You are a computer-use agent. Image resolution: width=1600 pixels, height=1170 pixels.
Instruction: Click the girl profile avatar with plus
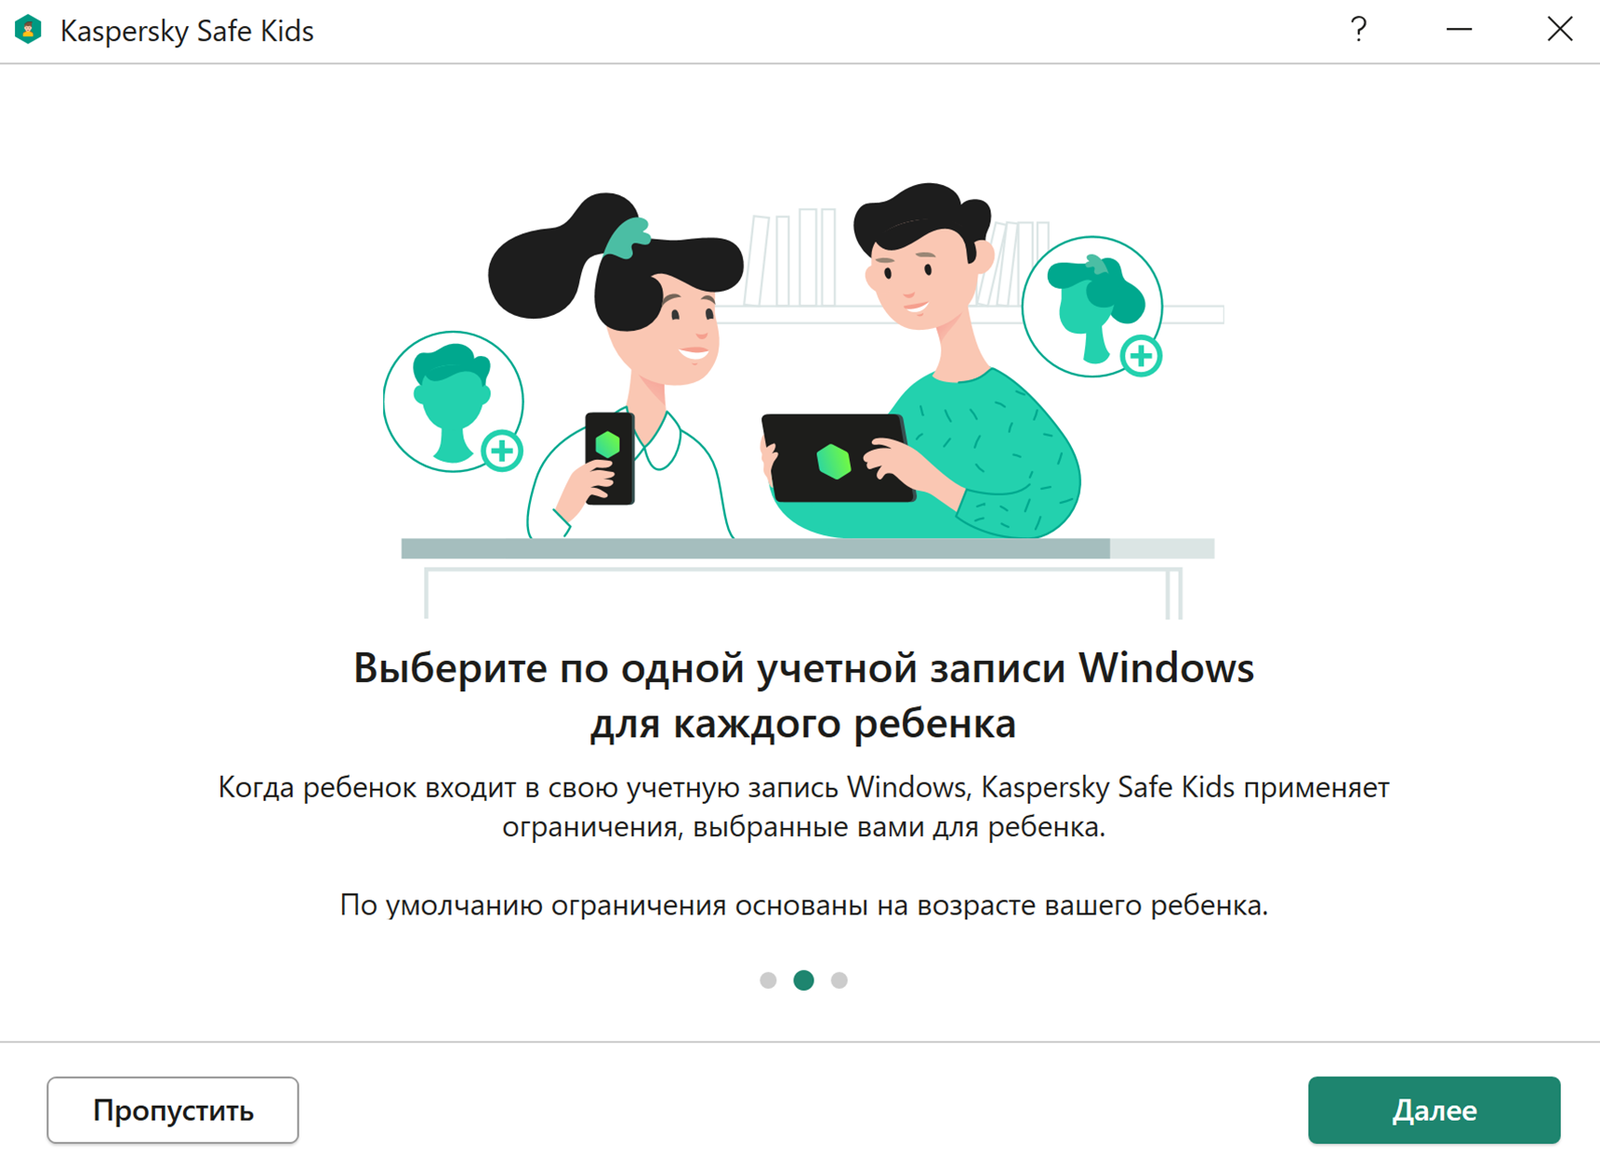[1092, 307]
